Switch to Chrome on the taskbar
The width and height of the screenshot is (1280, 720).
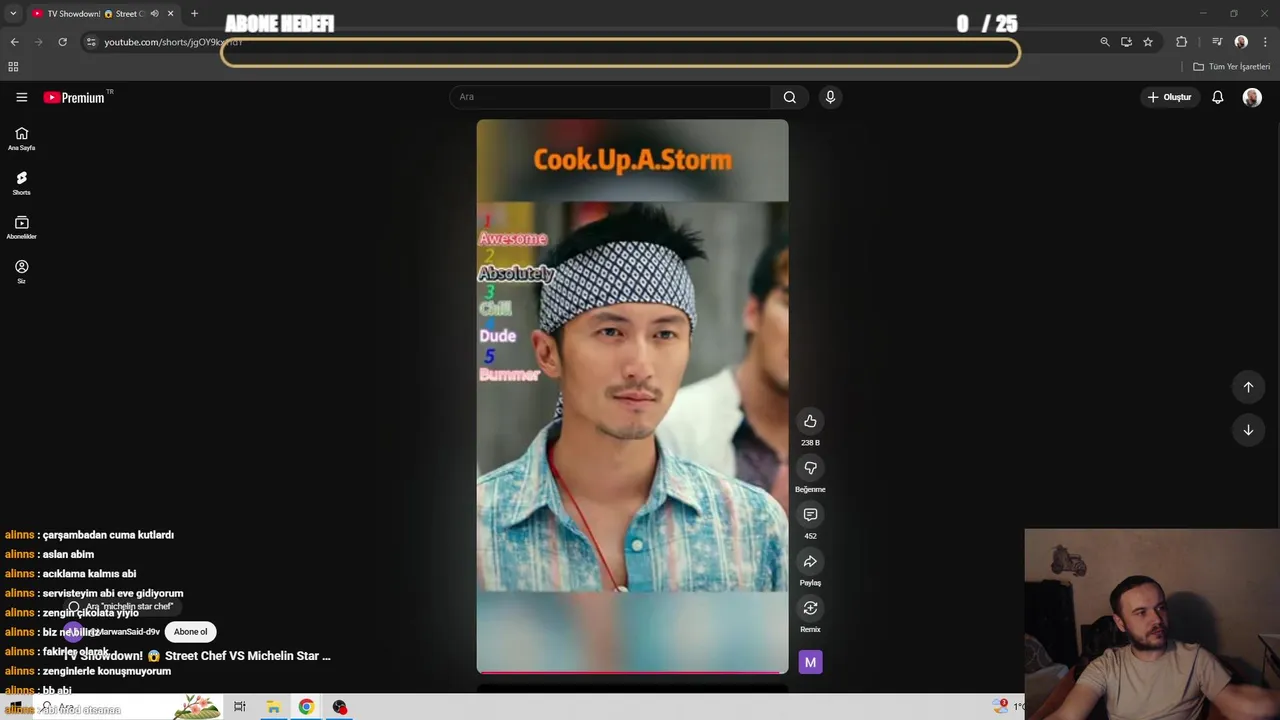coord(306,707)
